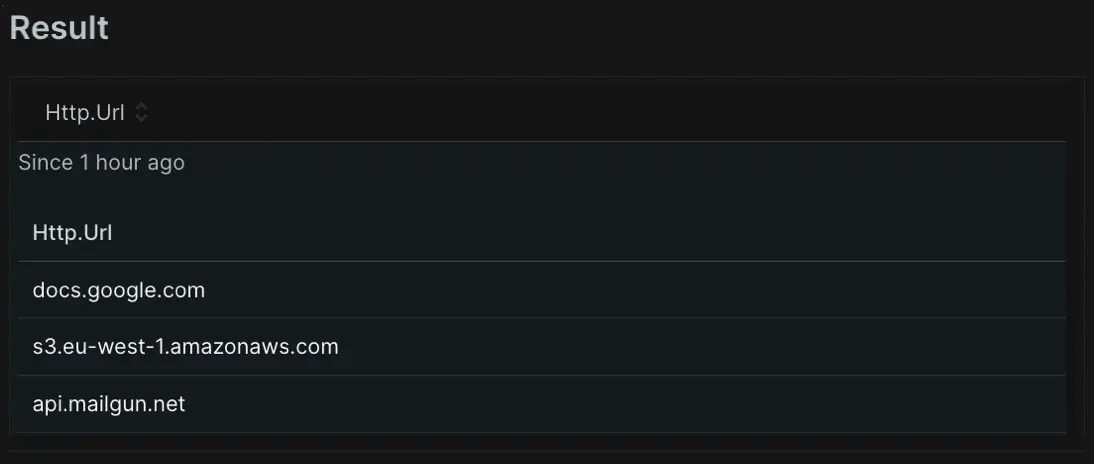Click the docs.google.com URL text

coord(118,290)
